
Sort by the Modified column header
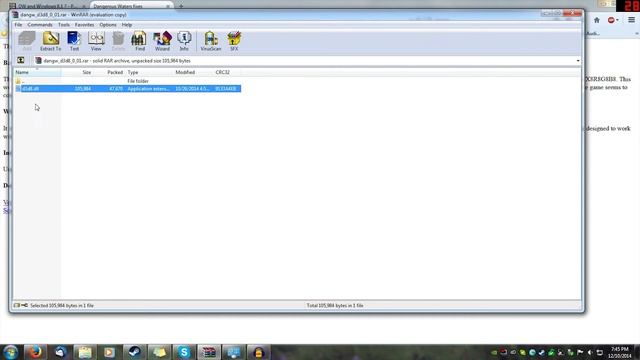tap(193, 72)
